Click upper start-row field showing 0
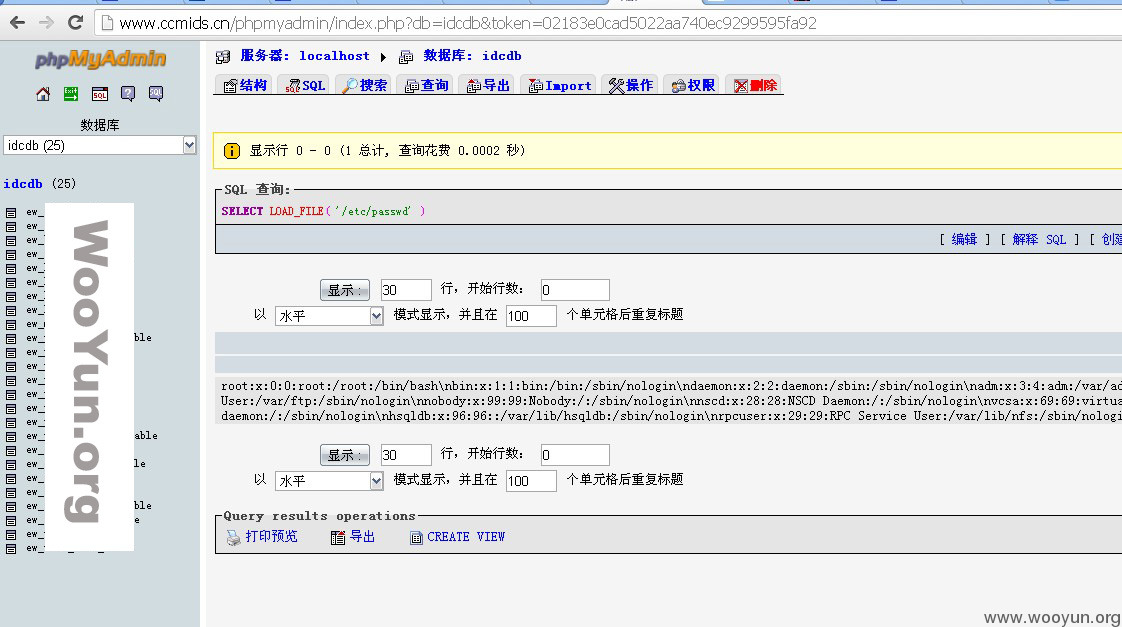Screen dimensions: 1122x627 click(x=575, y=290)
